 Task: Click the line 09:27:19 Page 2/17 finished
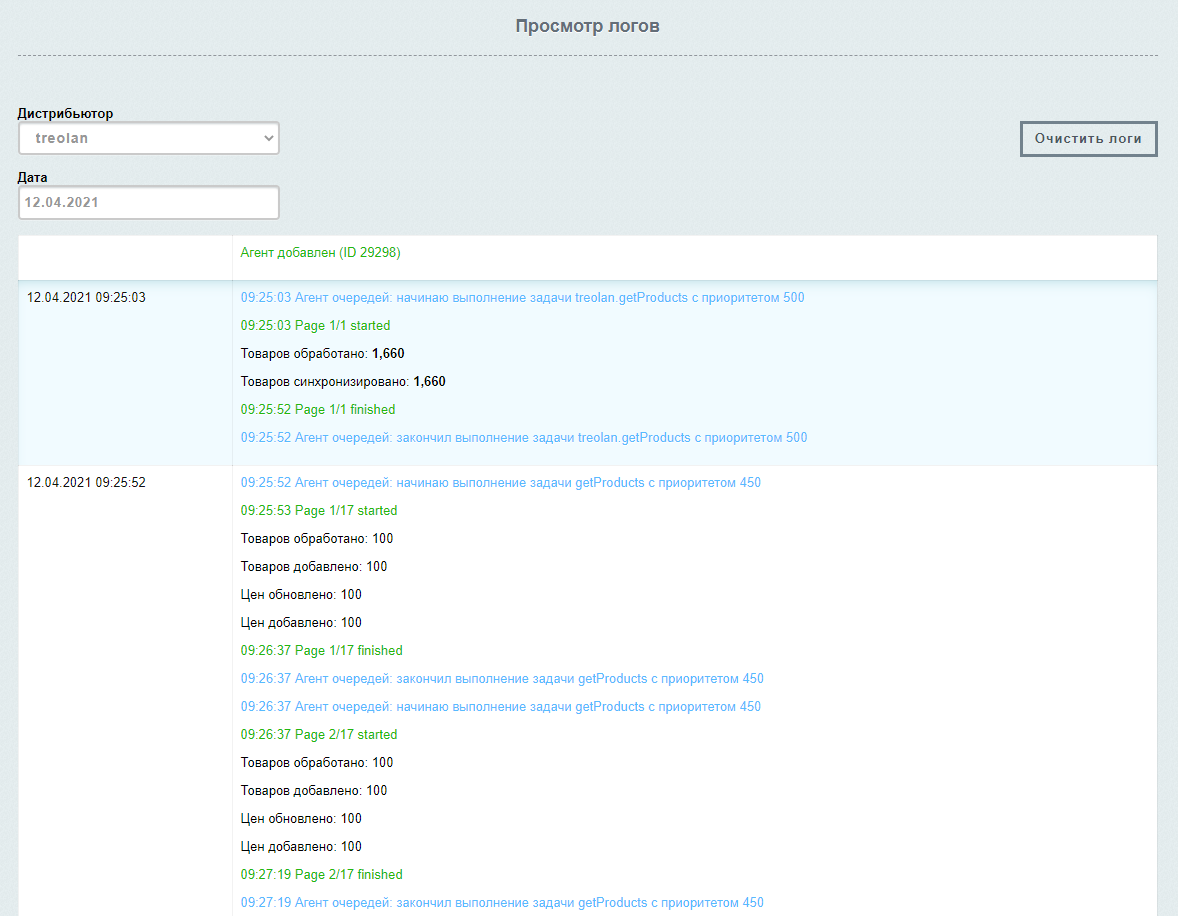tap(322, 875)
